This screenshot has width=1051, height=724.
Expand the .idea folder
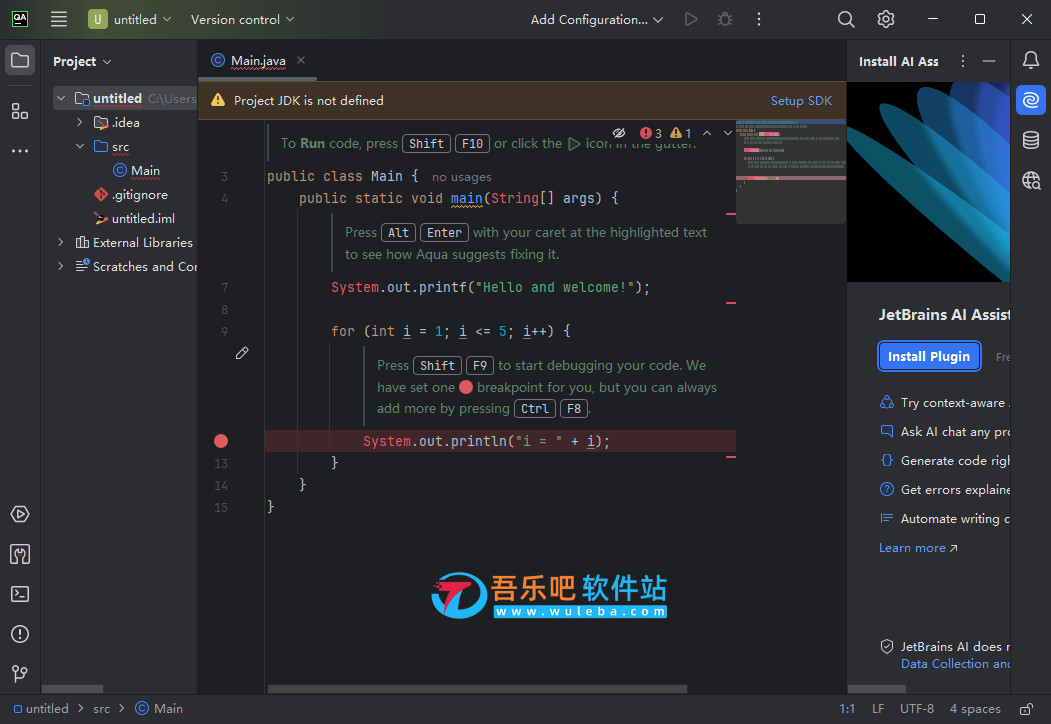pos(80,122)
